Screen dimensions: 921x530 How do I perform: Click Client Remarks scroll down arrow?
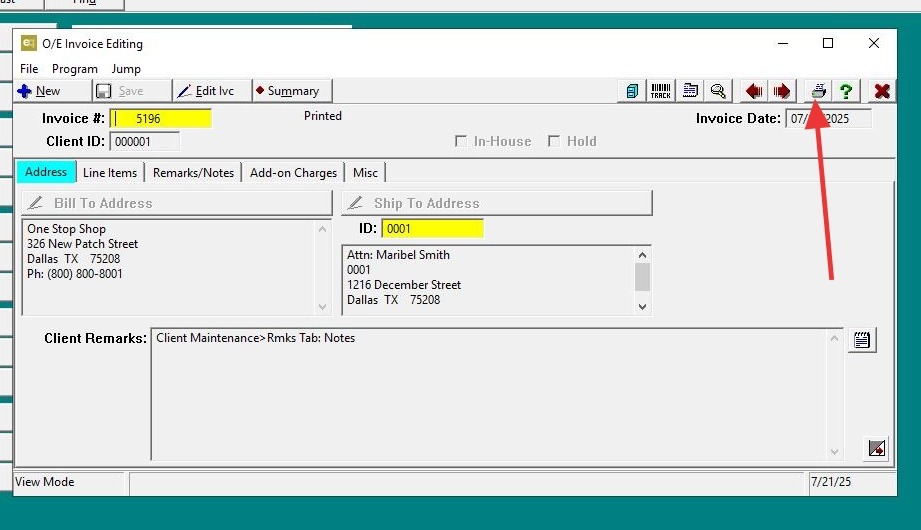834,451
